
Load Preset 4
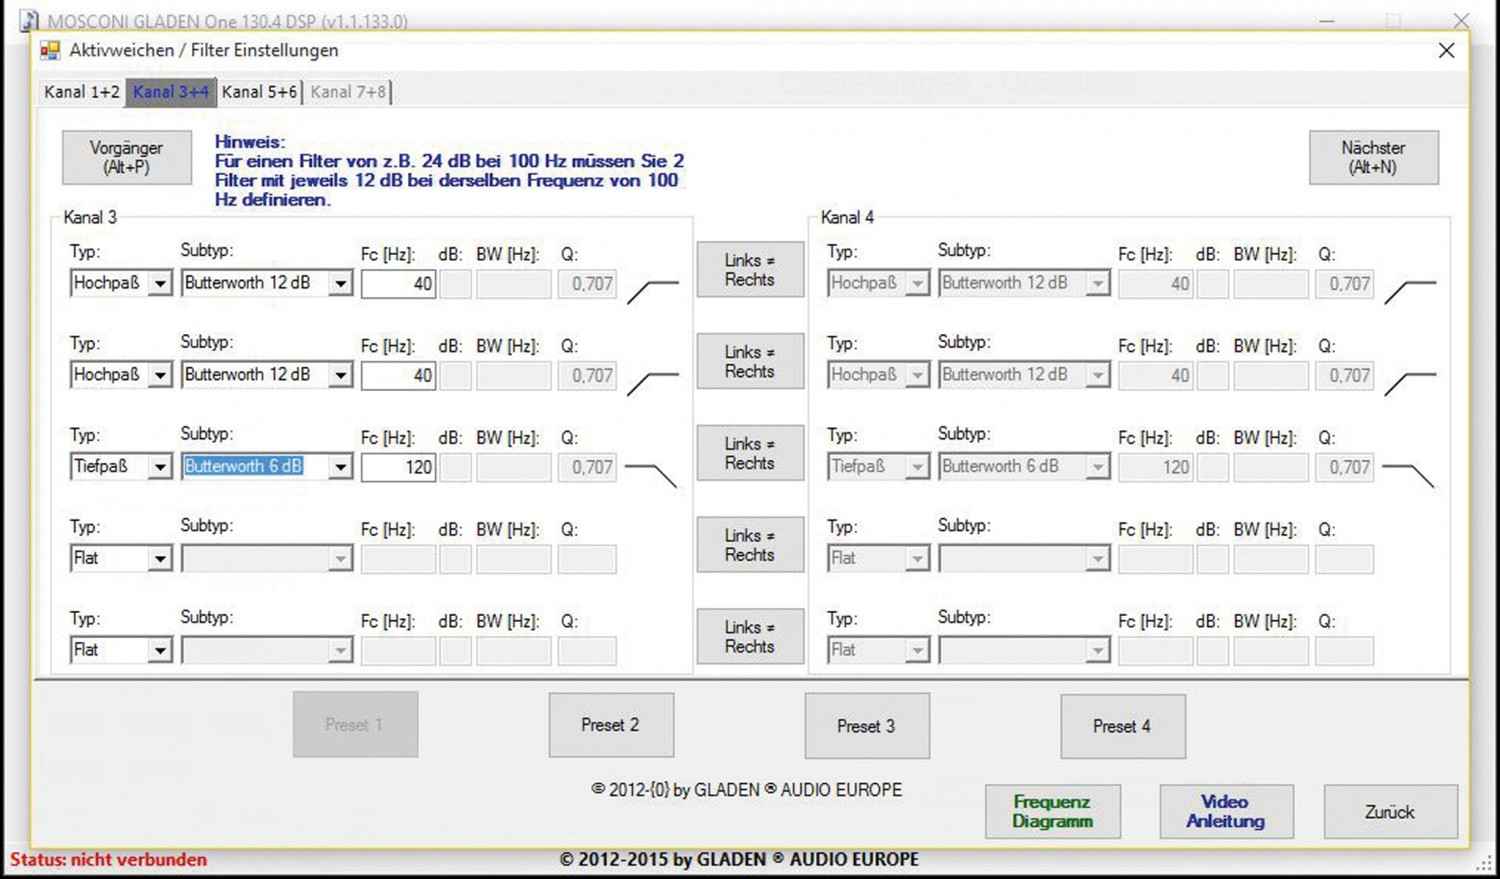coord(1123,726)
